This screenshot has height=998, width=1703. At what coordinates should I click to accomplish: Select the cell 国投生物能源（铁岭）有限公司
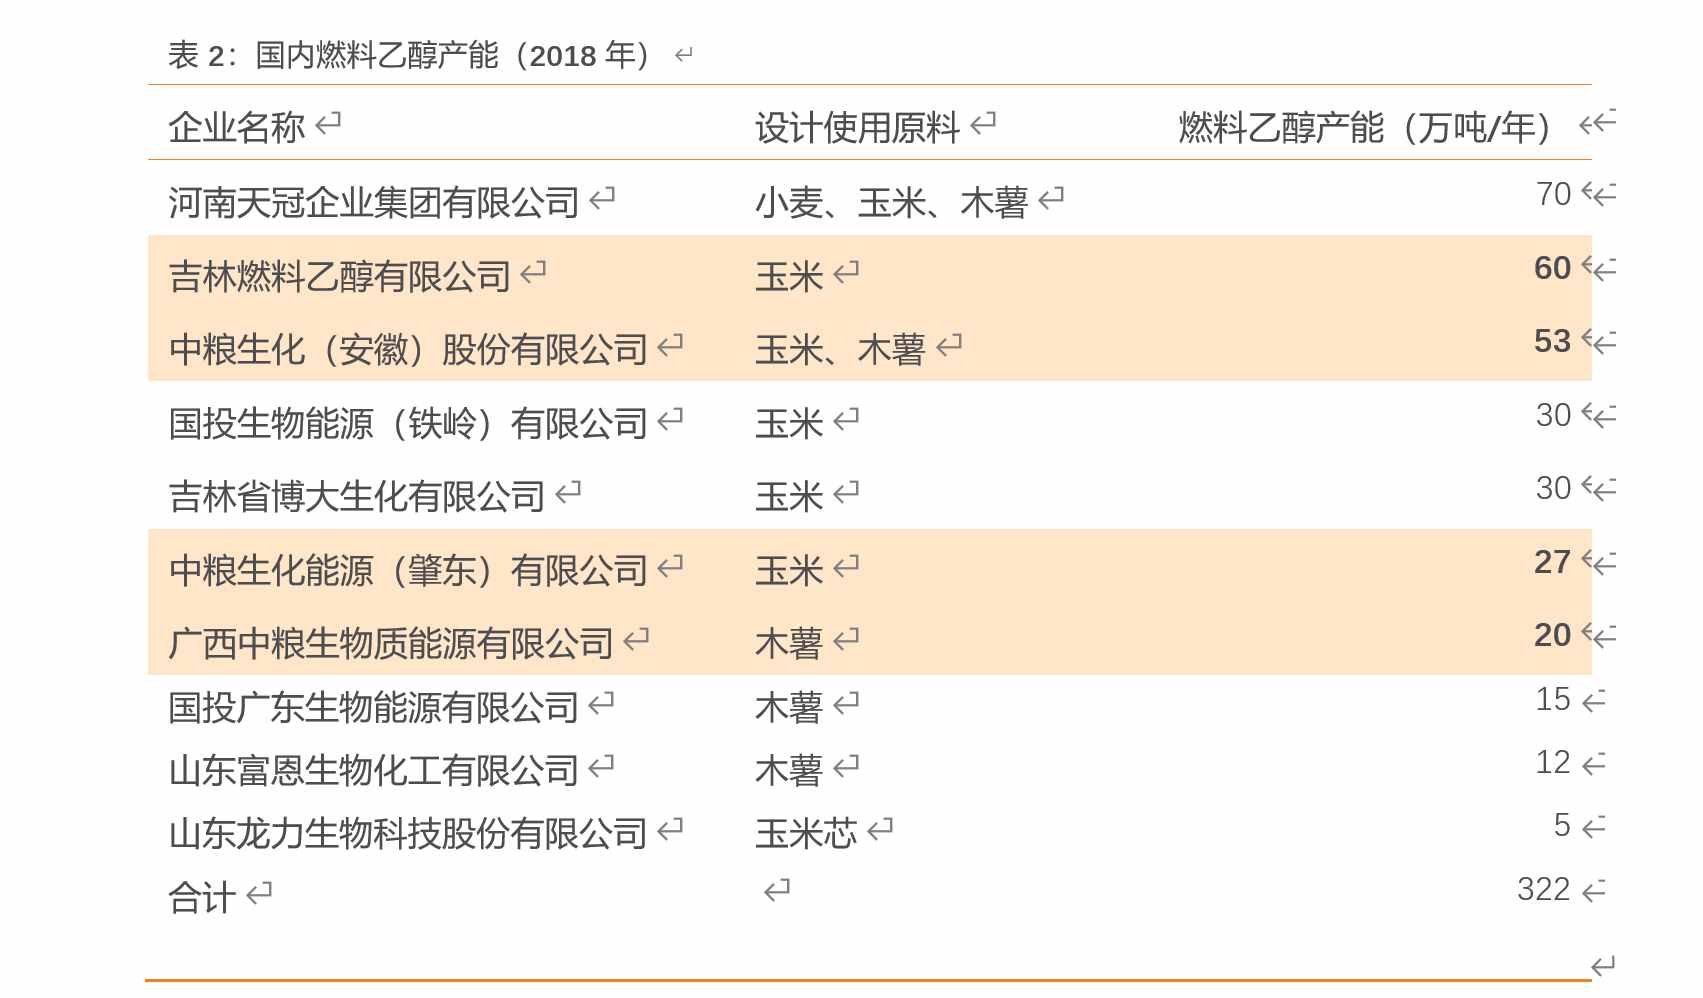pos(408,423)
